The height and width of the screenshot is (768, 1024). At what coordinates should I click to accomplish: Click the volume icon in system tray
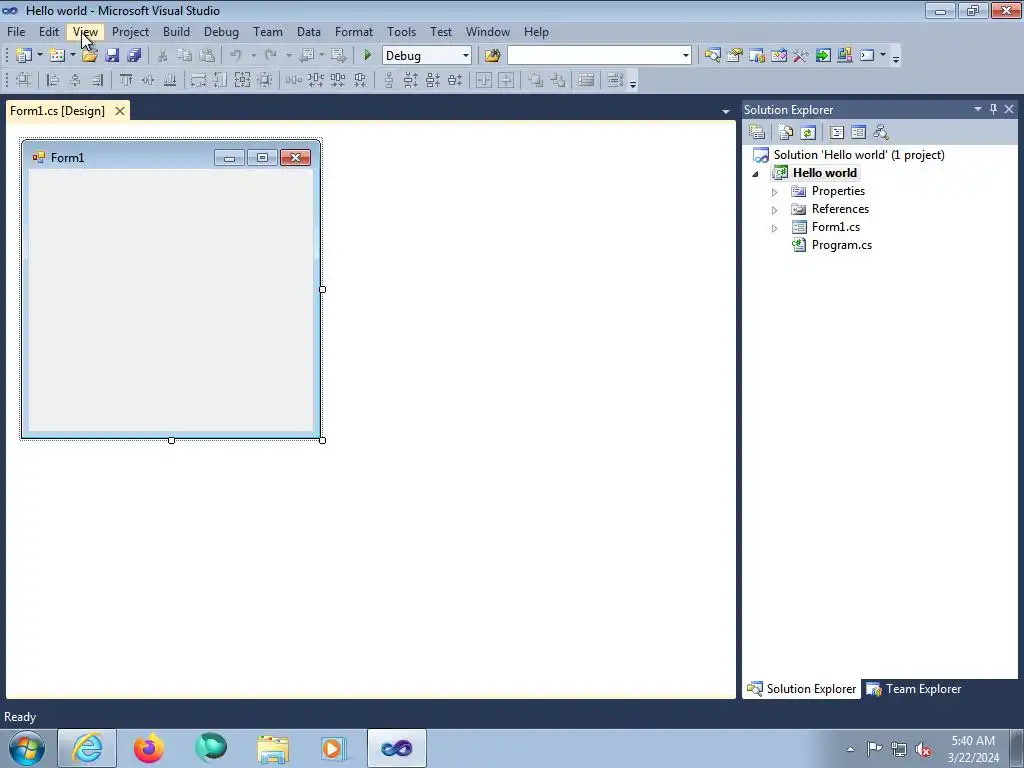point(923,749)
